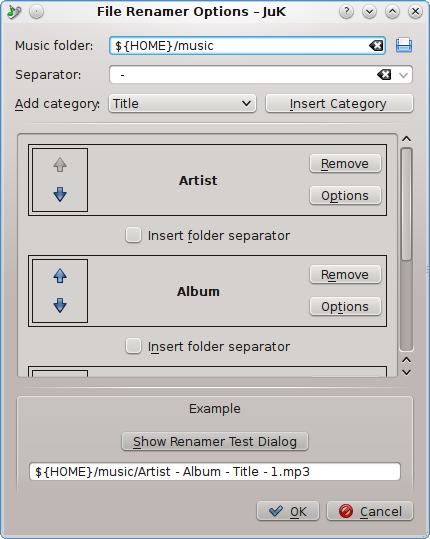Click the category list vertical scrollbar

pyautogui.click(x=407, y=249)
